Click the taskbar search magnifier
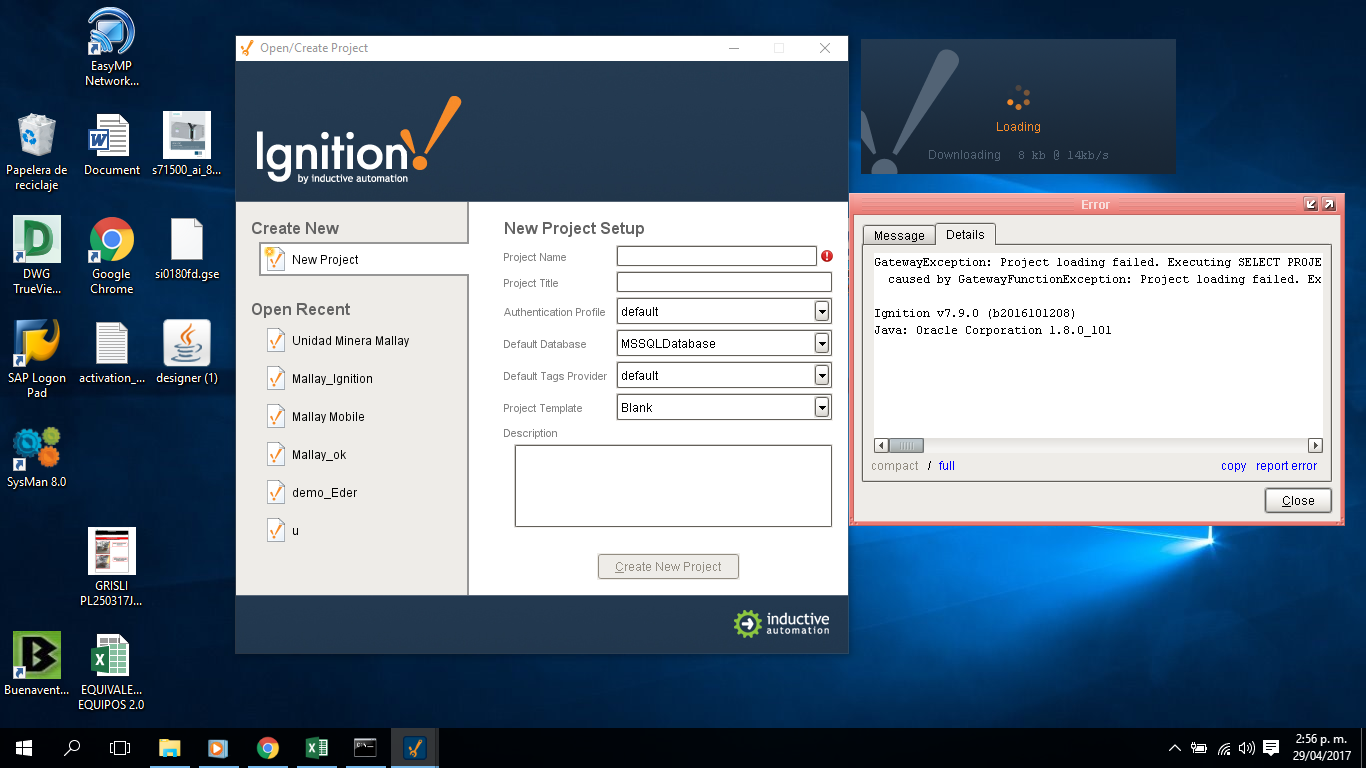This screenshot has height=768, width=1366. 72,748
